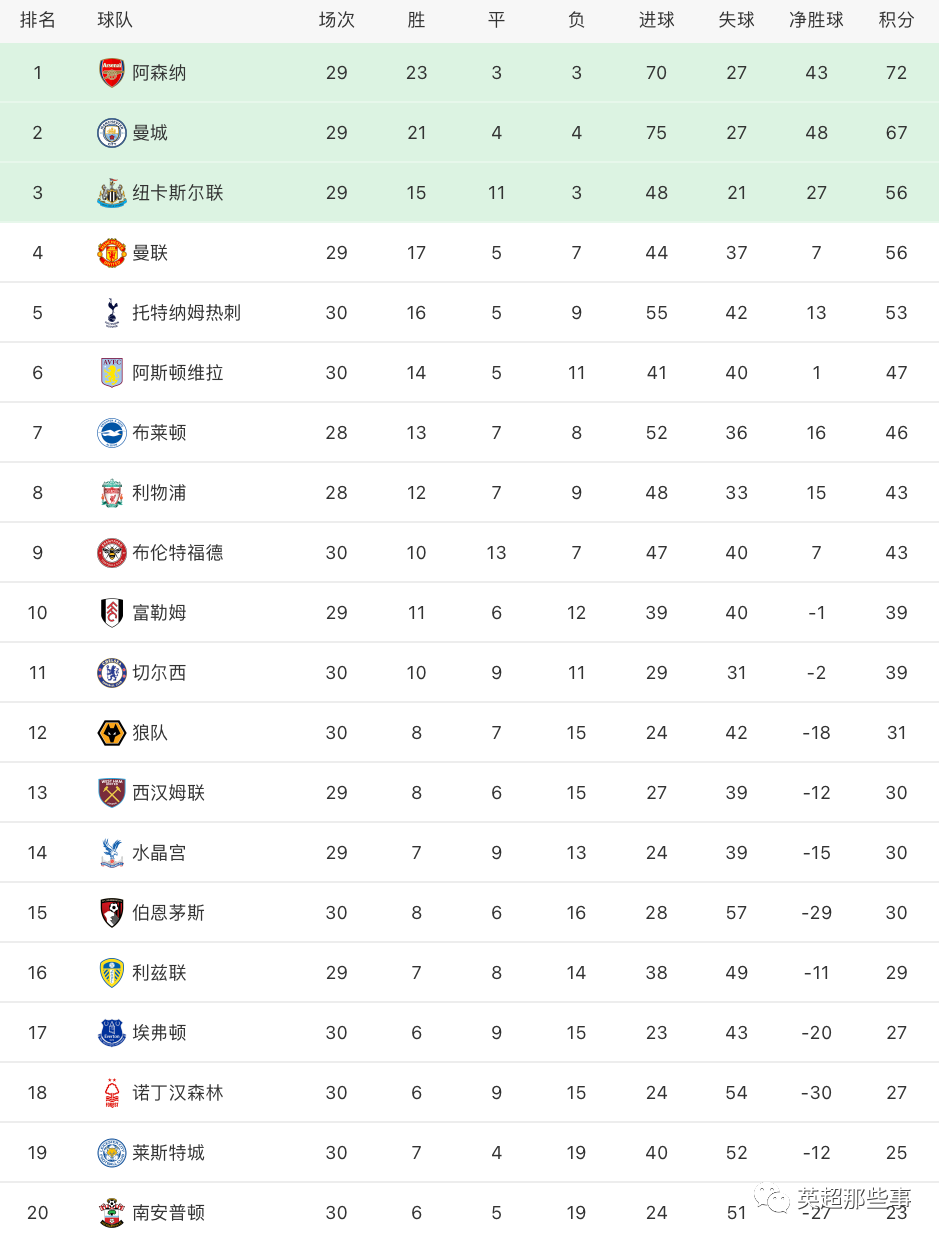The height and width of the screenshot is (1240, 942).
Task: Click the Chelsea club crest
Action: pyautogui.click(x=111, y=673)
